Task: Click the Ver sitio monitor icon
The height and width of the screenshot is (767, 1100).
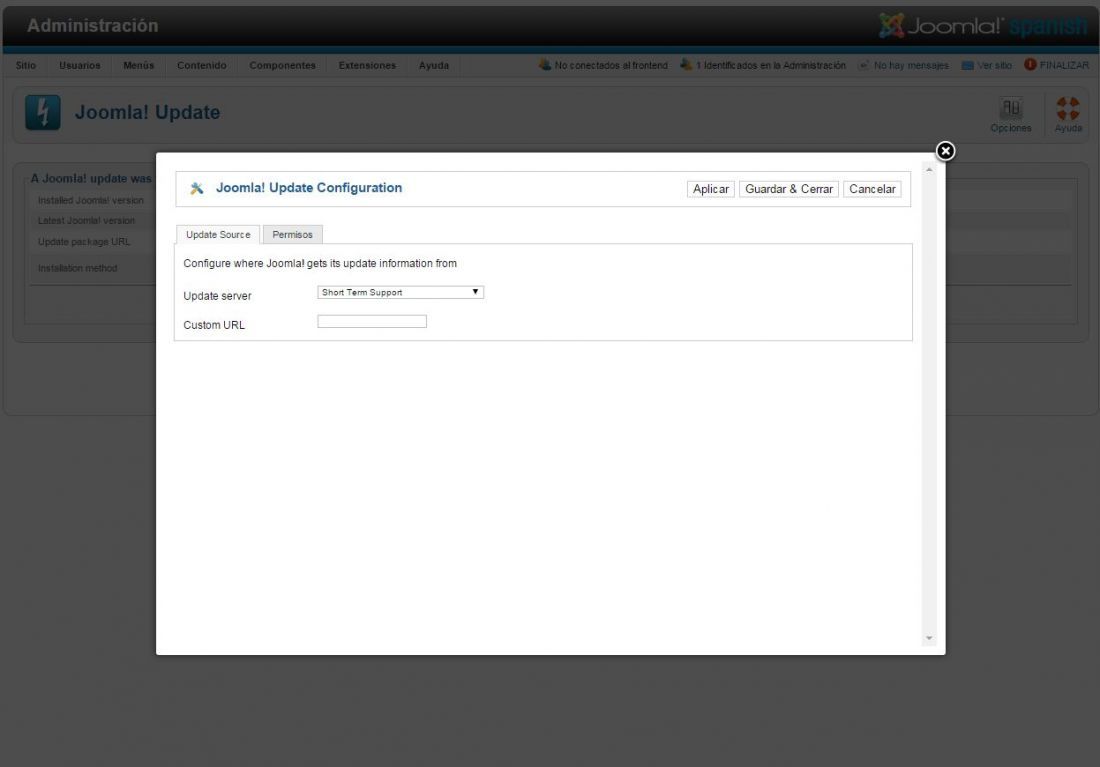Action: [x=967, y=65]
